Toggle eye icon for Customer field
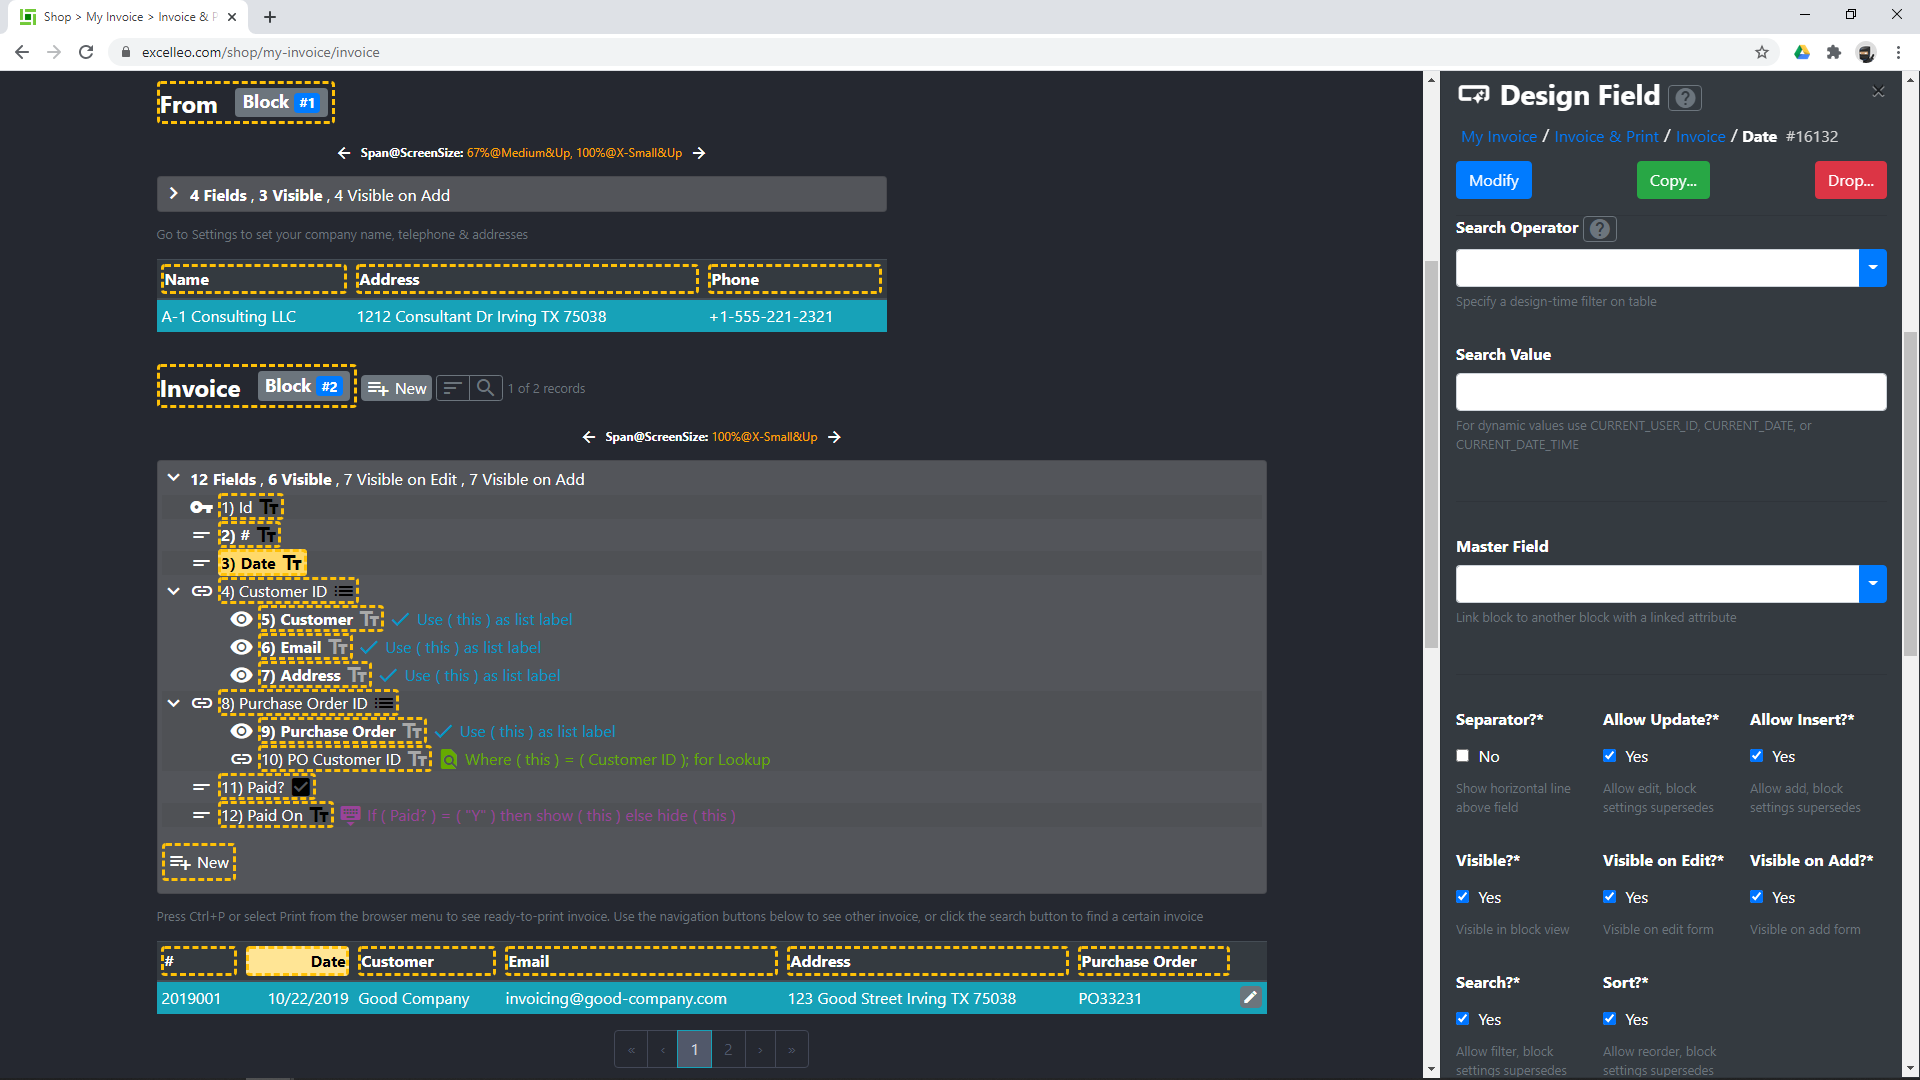 click(x=241, y=620)
